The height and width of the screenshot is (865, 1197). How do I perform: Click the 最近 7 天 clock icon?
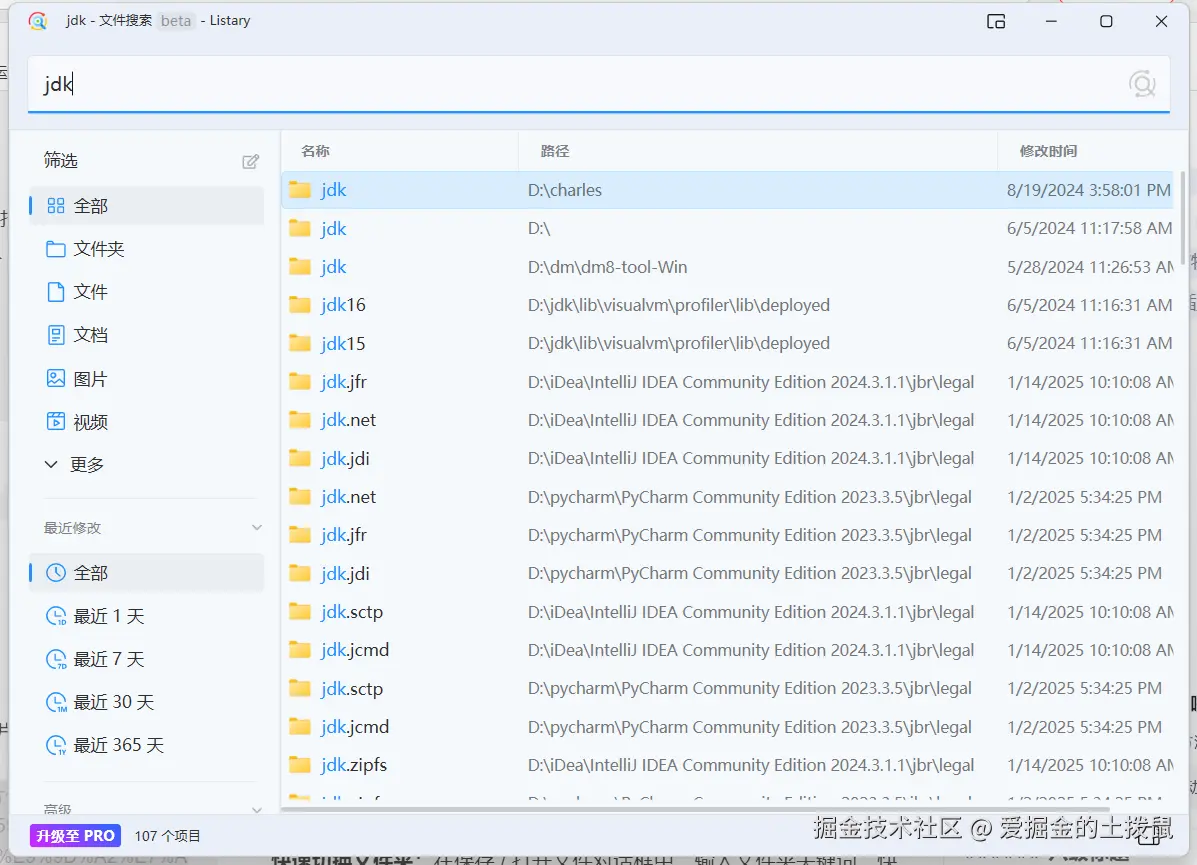click(x=56, y=659)
